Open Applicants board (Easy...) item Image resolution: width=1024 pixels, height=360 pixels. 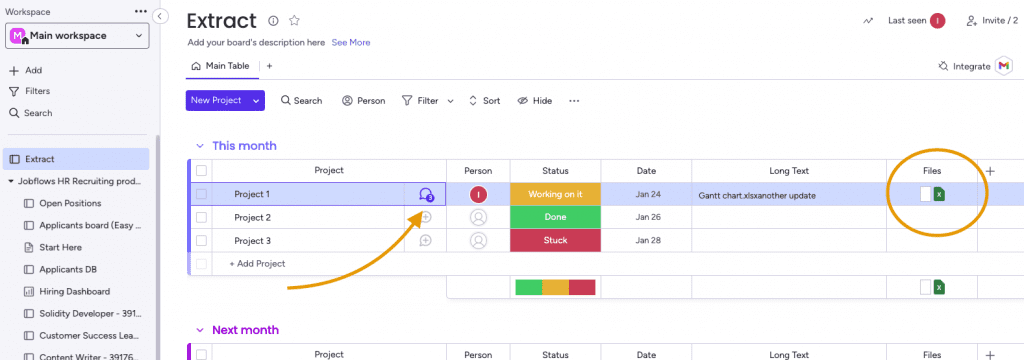[x=83, y=225]
